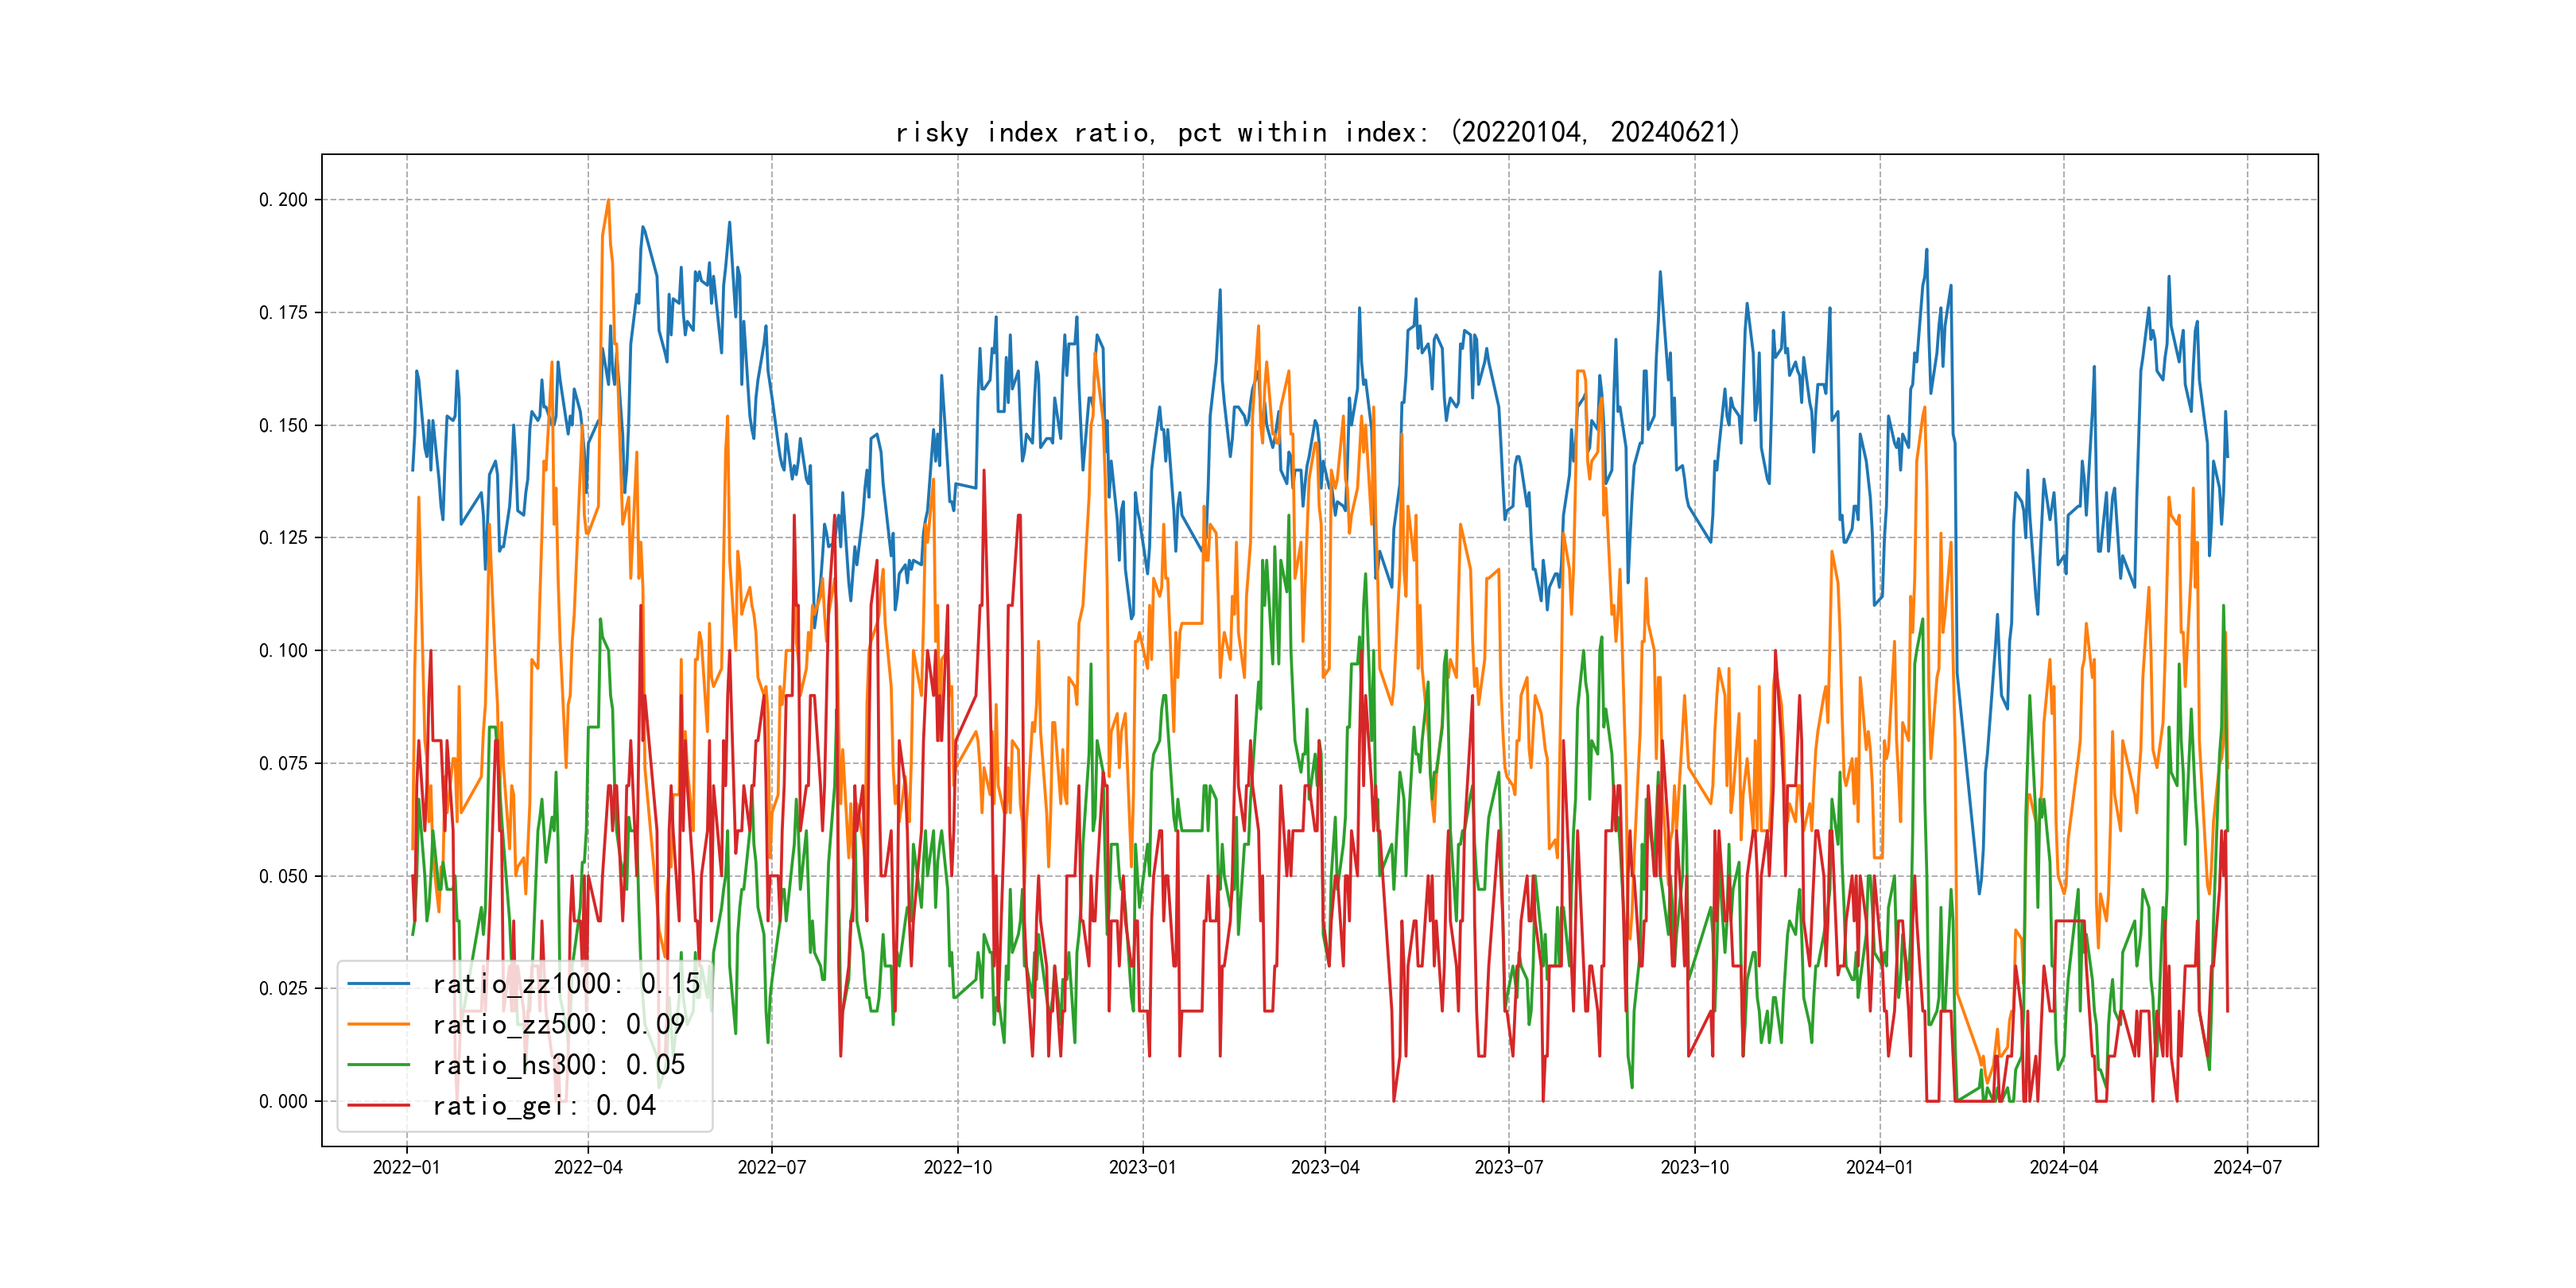Click the 2023-01 x-axis tick label

(x=1142, y=1167)
